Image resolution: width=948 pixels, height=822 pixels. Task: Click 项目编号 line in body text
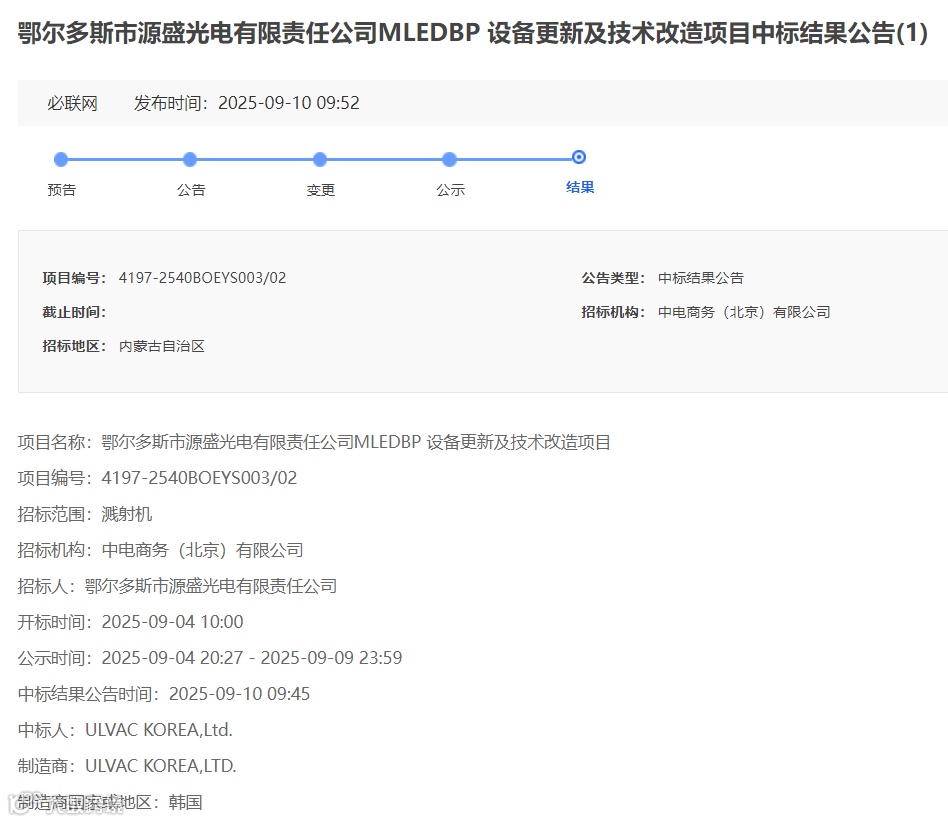(157, 478)
